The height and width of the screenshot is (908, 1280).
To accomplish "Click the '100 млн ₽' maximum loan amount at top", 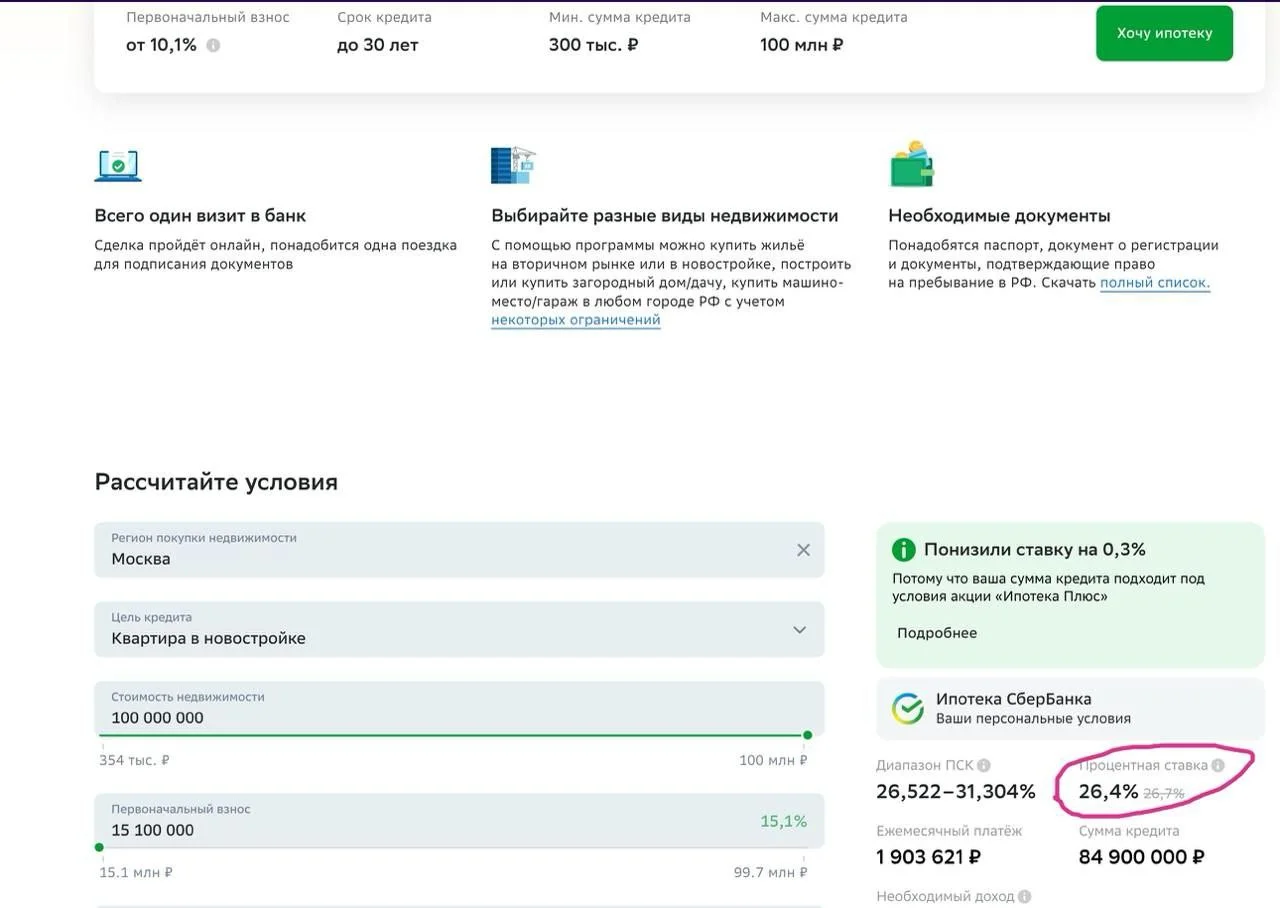I will pyautogui.click(x=802, y=45).
